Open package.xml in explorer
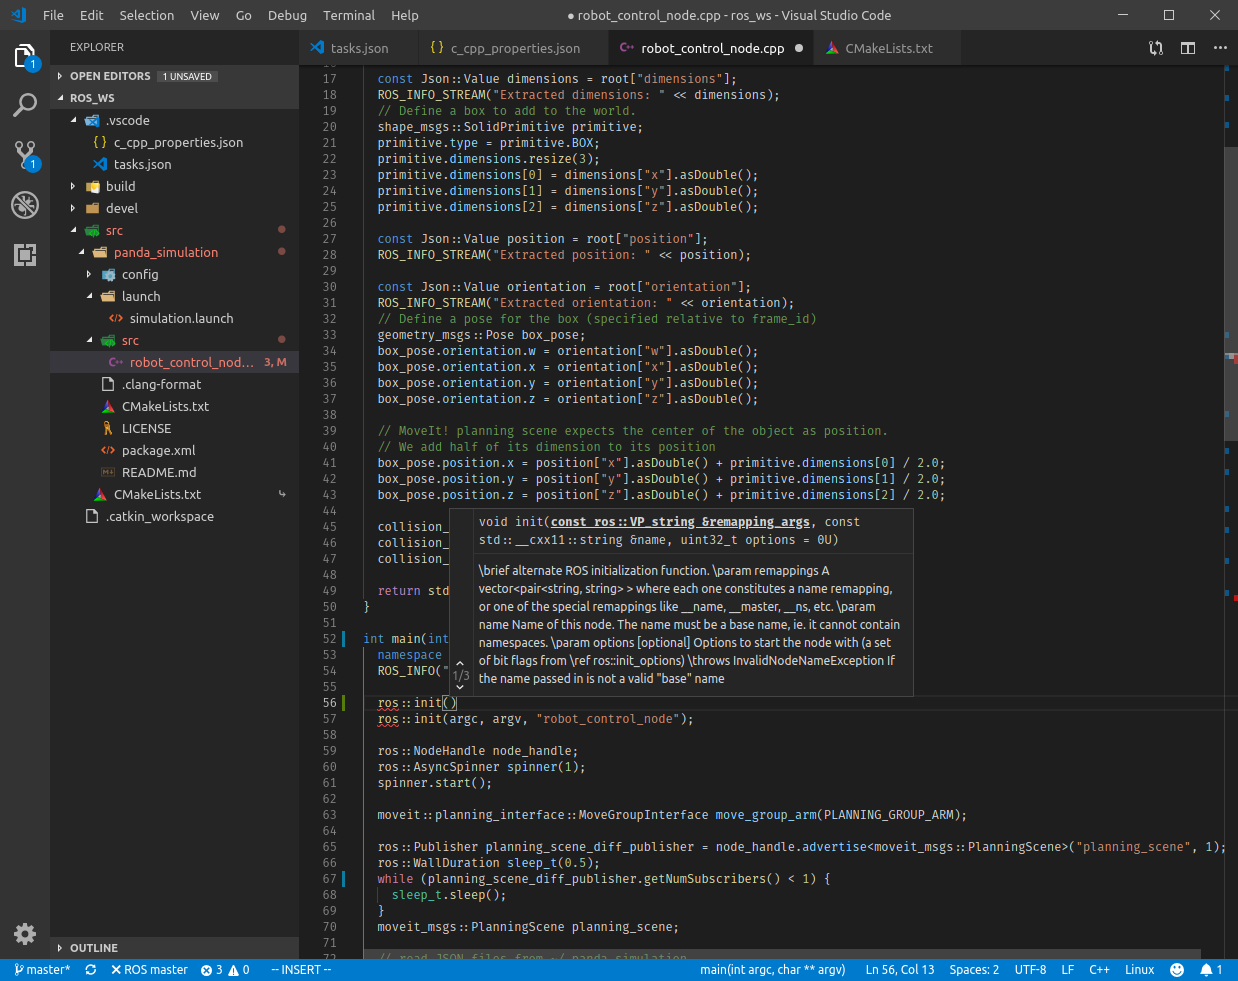This screenshot has width=1238, height=981. click(x=174, y=450)
